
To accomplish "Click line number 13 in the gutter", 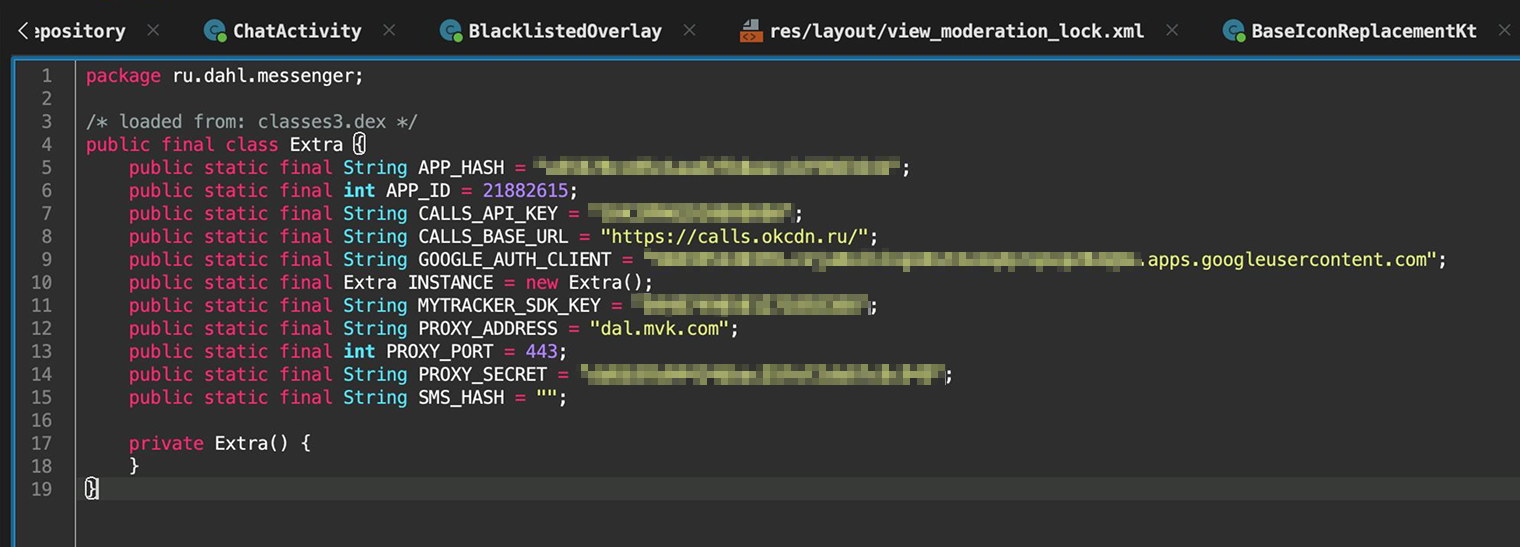I will [41, 351].
